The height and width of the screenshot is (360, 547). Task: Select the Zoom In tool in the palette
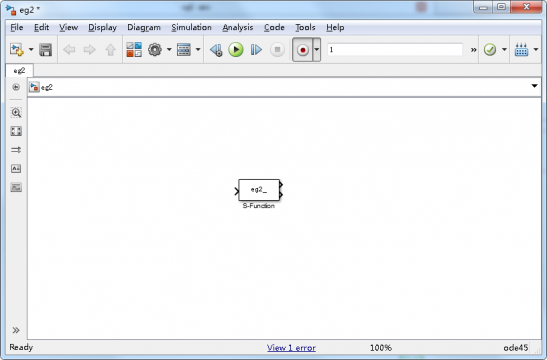tap(16, 112)
